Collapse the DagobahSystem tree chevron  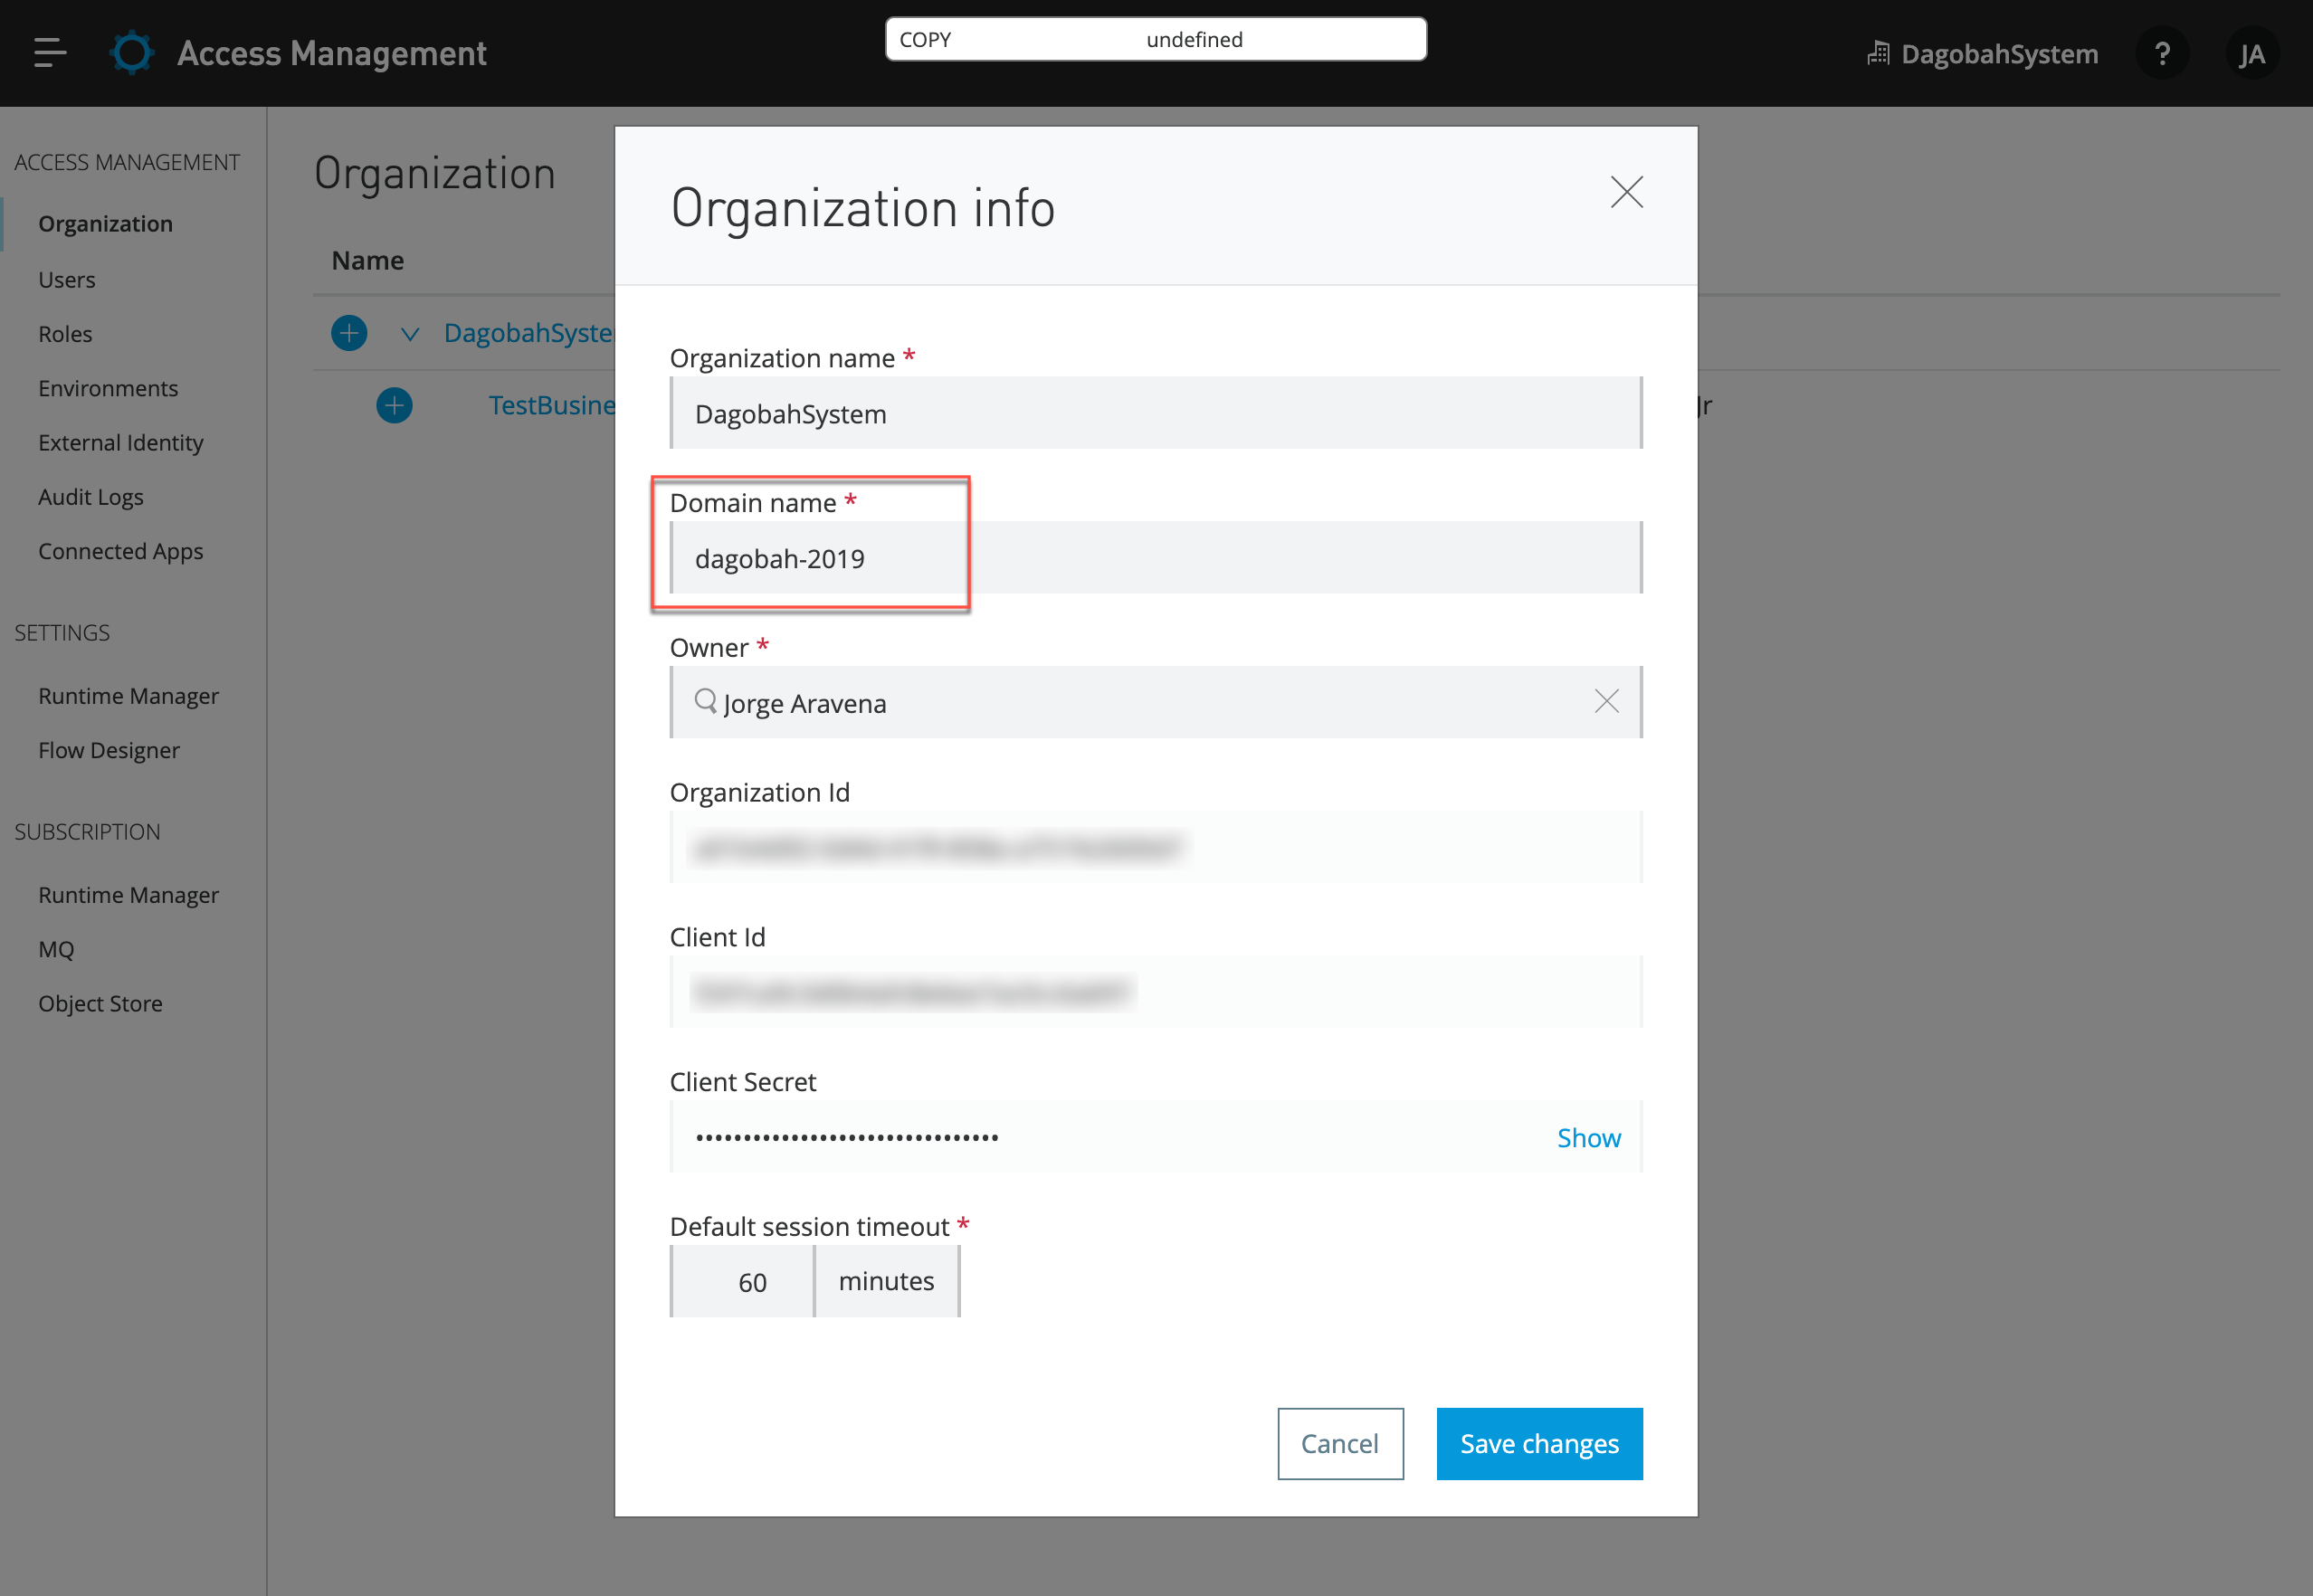pyautogui.click(x=410, y=334)
